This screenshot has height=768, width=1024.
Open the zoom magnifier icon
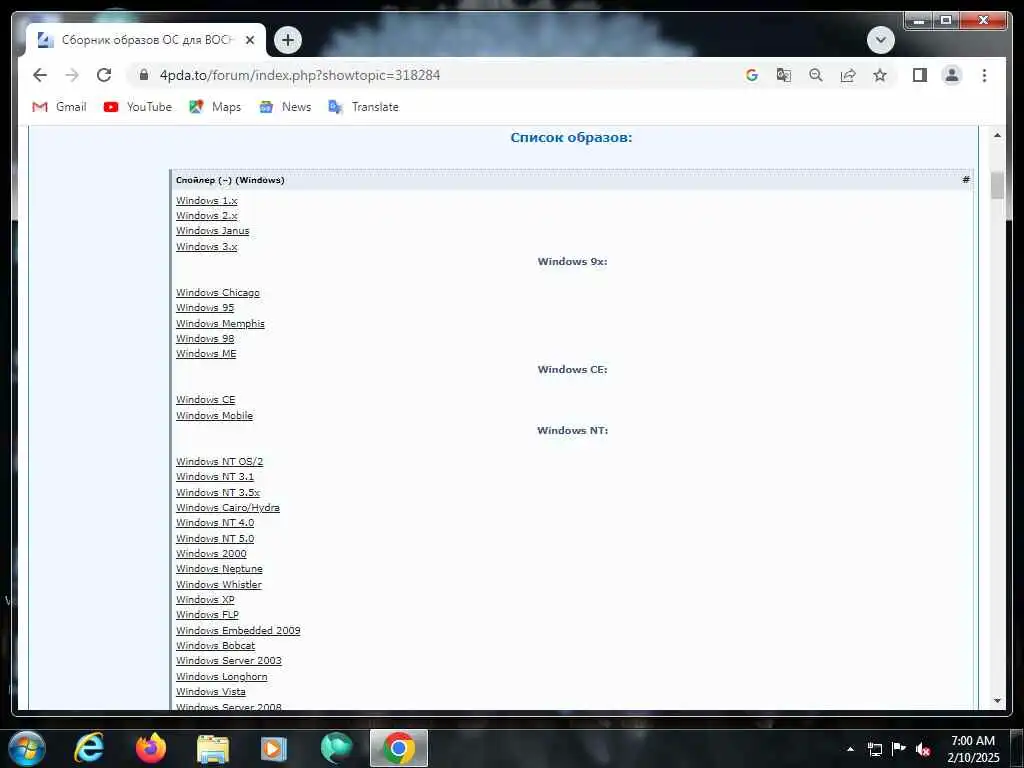[x=816, y=75]
